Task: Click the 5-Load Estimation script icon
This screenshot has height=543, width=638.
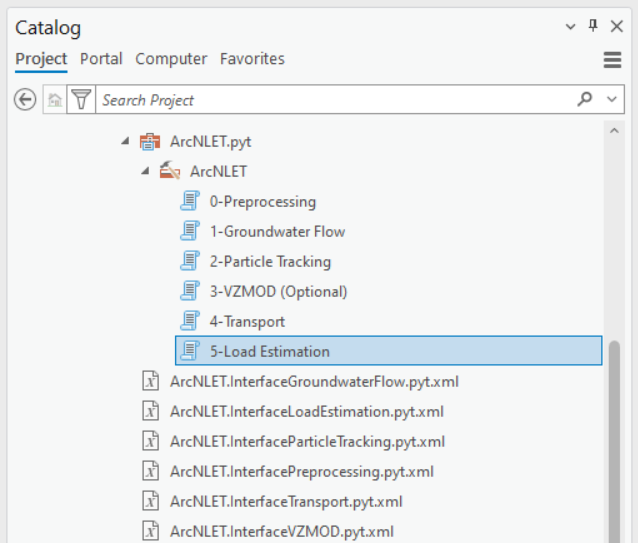Action: click(x=190, y=351)
